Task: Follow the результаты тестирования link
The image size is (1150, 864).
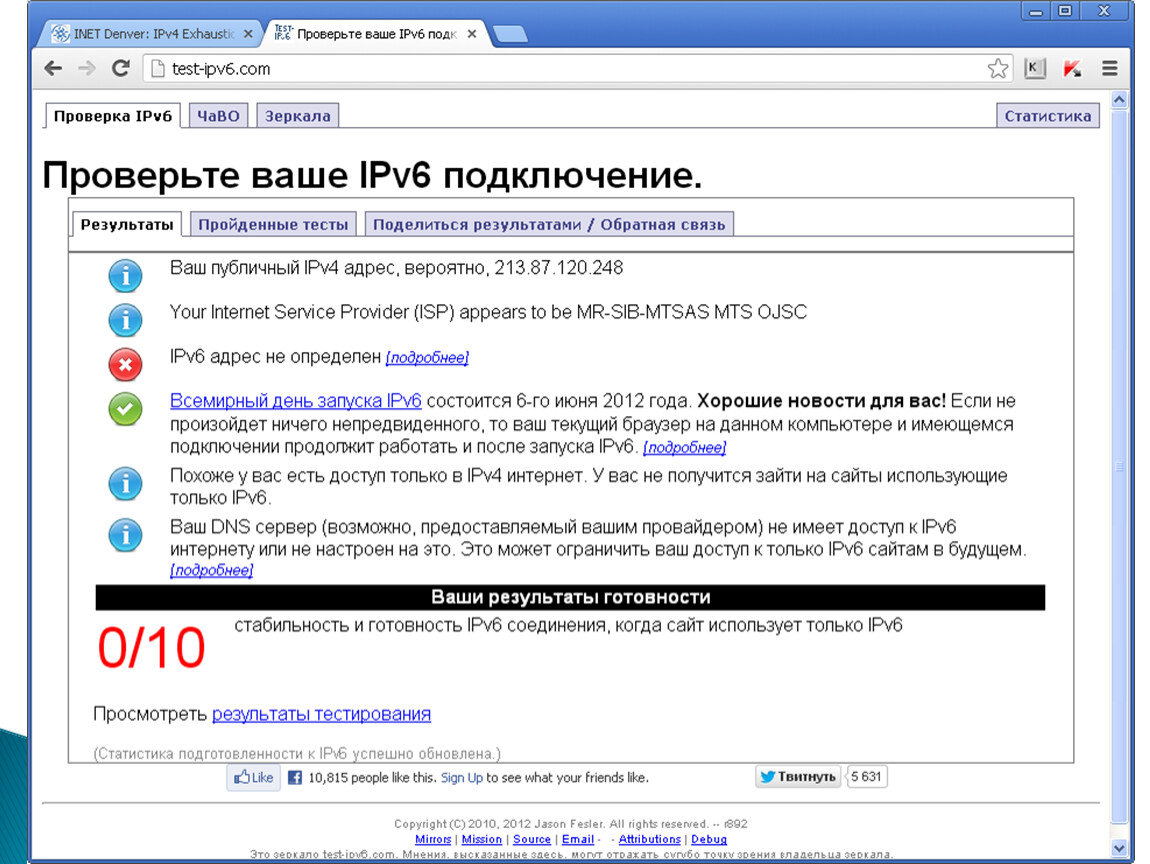Action: click(x=321, y=714)
